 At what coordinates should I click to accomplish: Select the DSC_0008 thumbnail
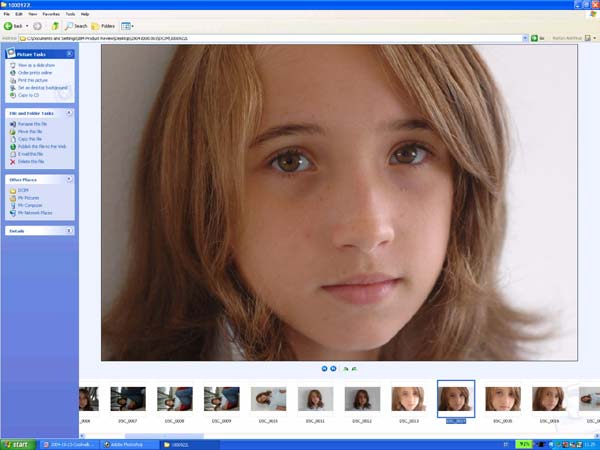[174, 399]
